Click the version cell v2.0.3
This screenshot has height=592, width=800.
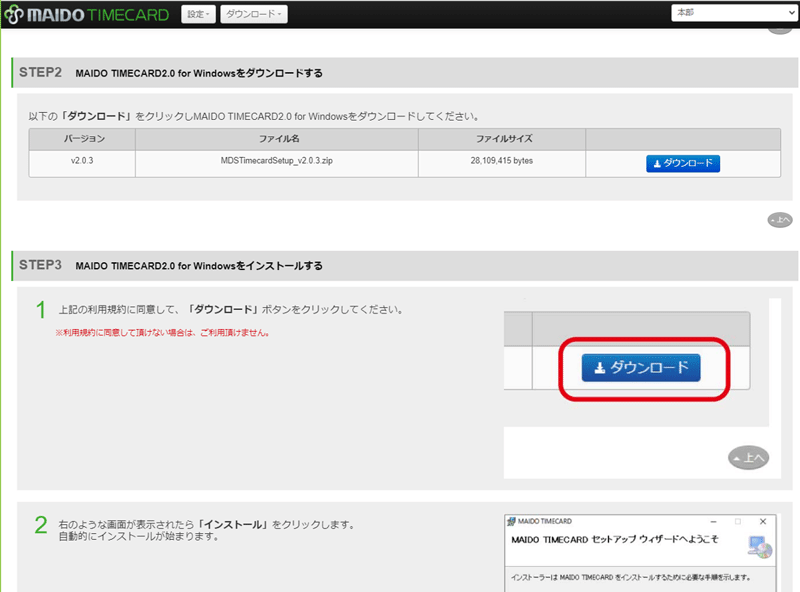coord(82,161)
